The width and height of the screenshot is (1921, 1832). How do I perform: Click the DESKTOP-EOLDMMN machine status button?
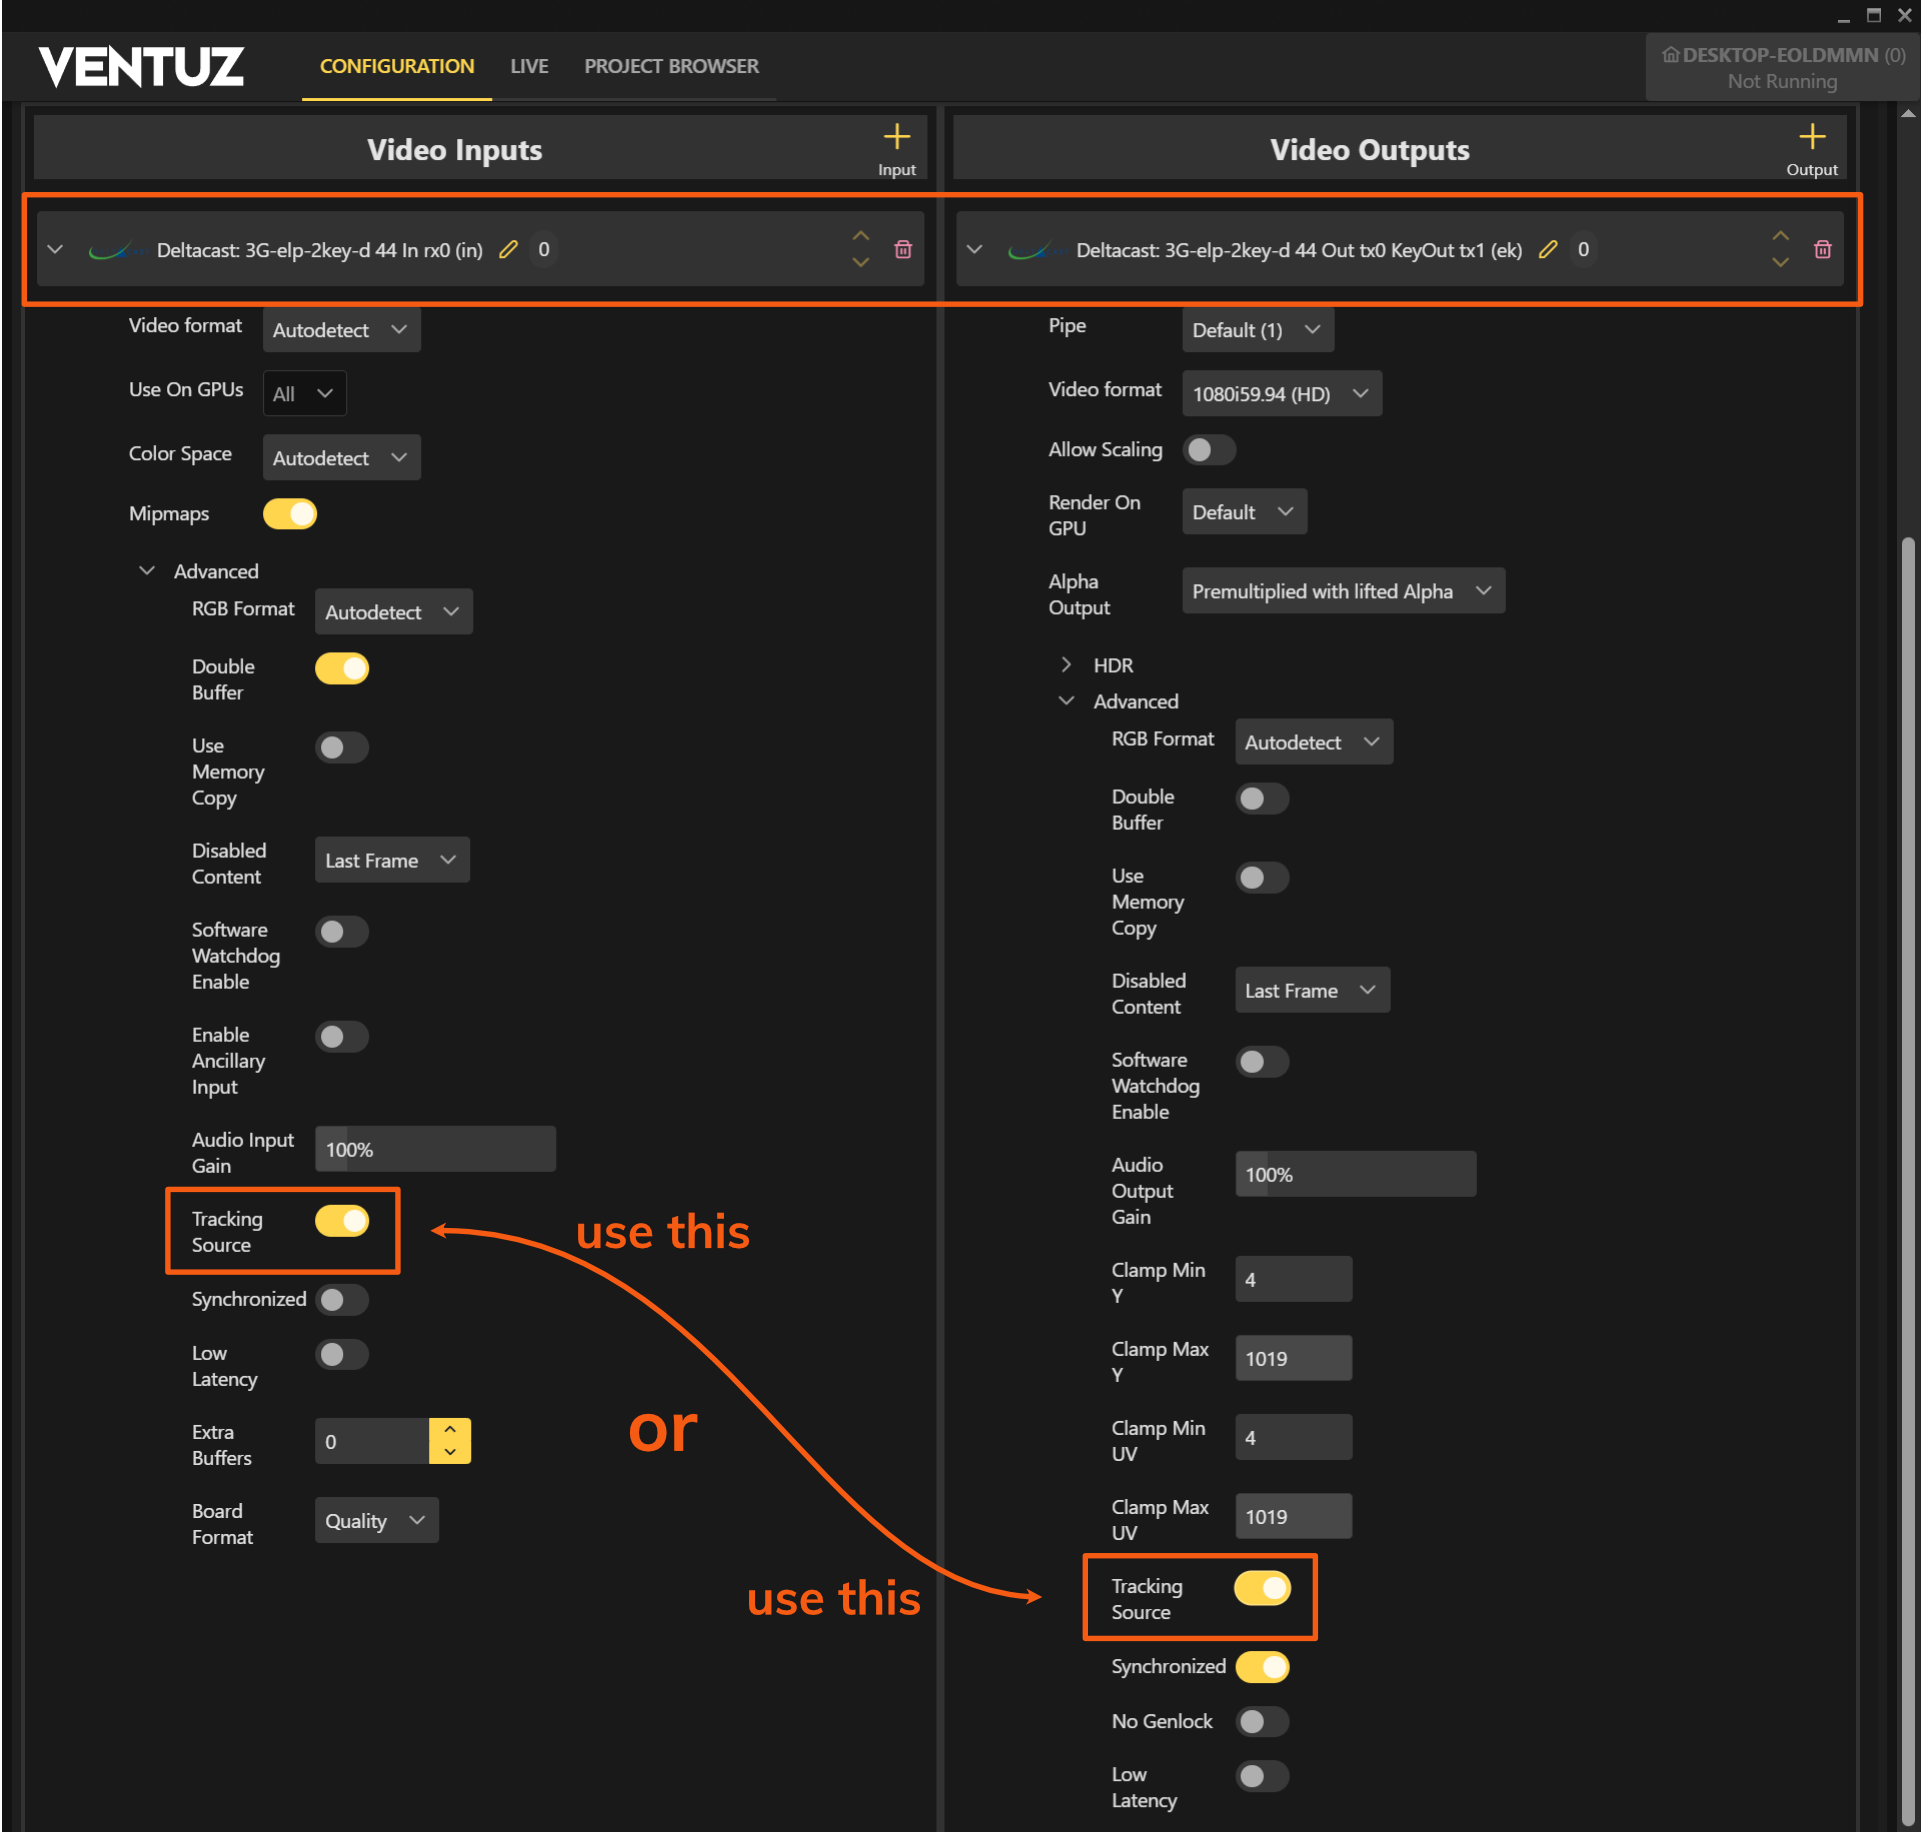coord(1781,68)
